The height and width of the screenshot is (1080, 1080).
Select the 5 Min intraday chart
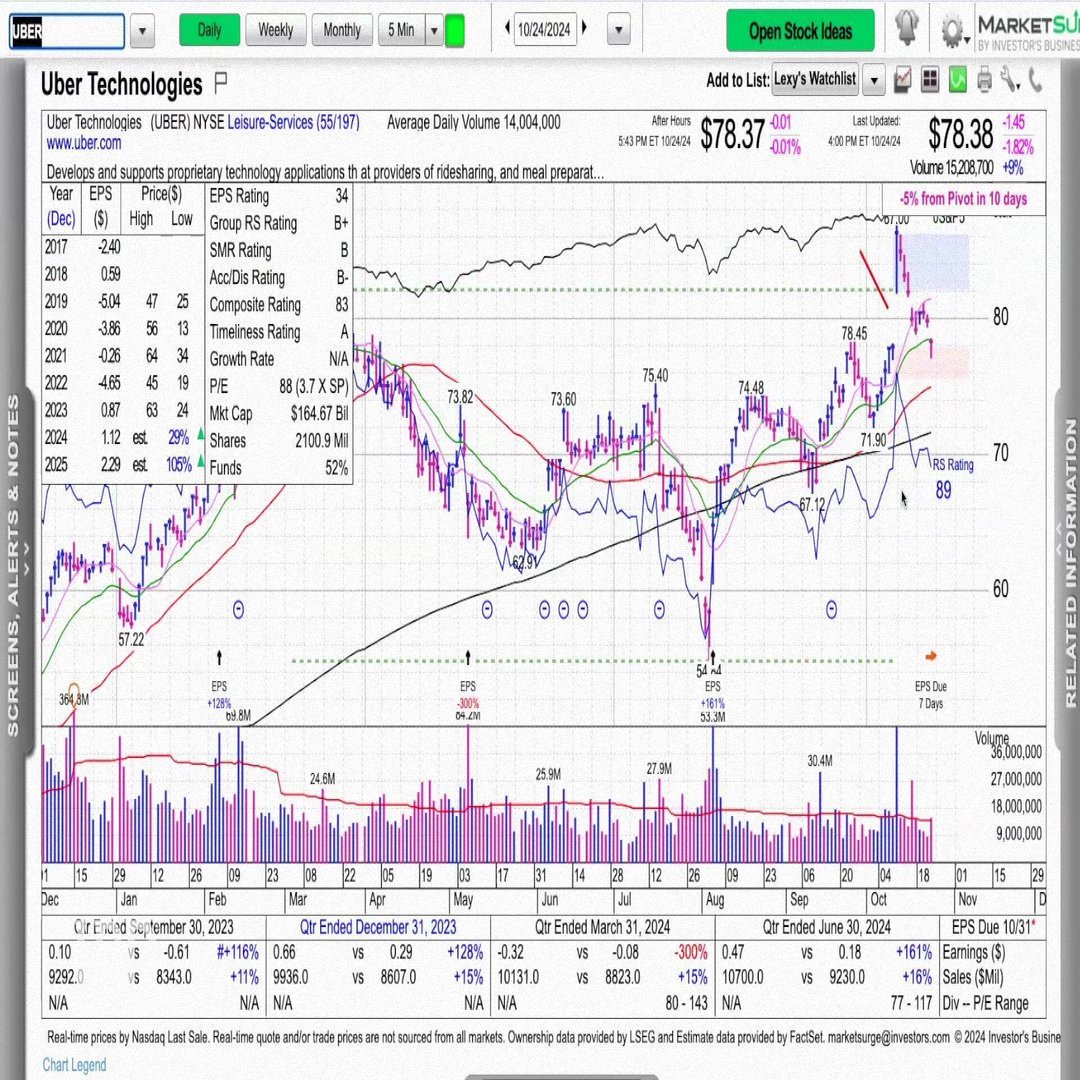[x=401, y=30]
